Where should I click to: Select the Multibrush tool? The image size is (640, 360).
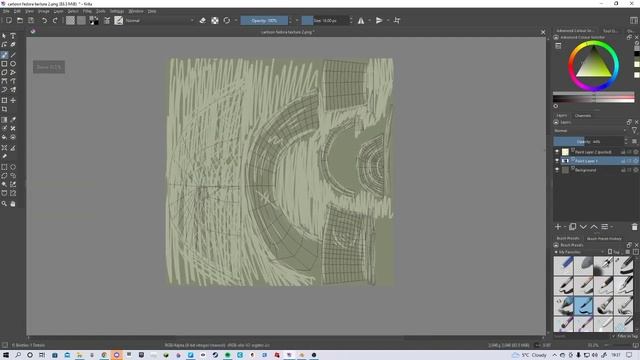13,89
